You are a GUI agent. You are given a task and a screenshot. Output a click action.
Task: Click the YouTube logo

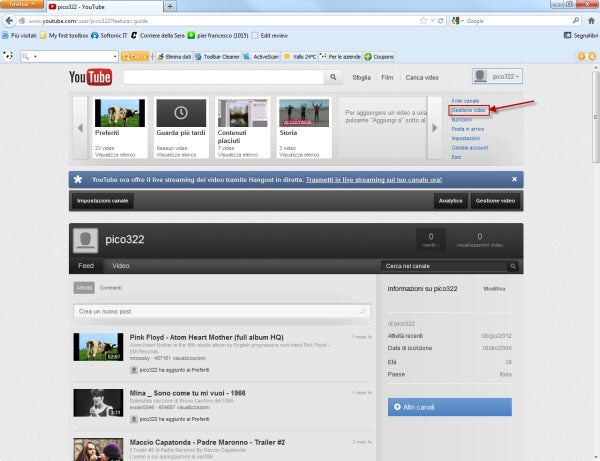click(x=91, y=77)
